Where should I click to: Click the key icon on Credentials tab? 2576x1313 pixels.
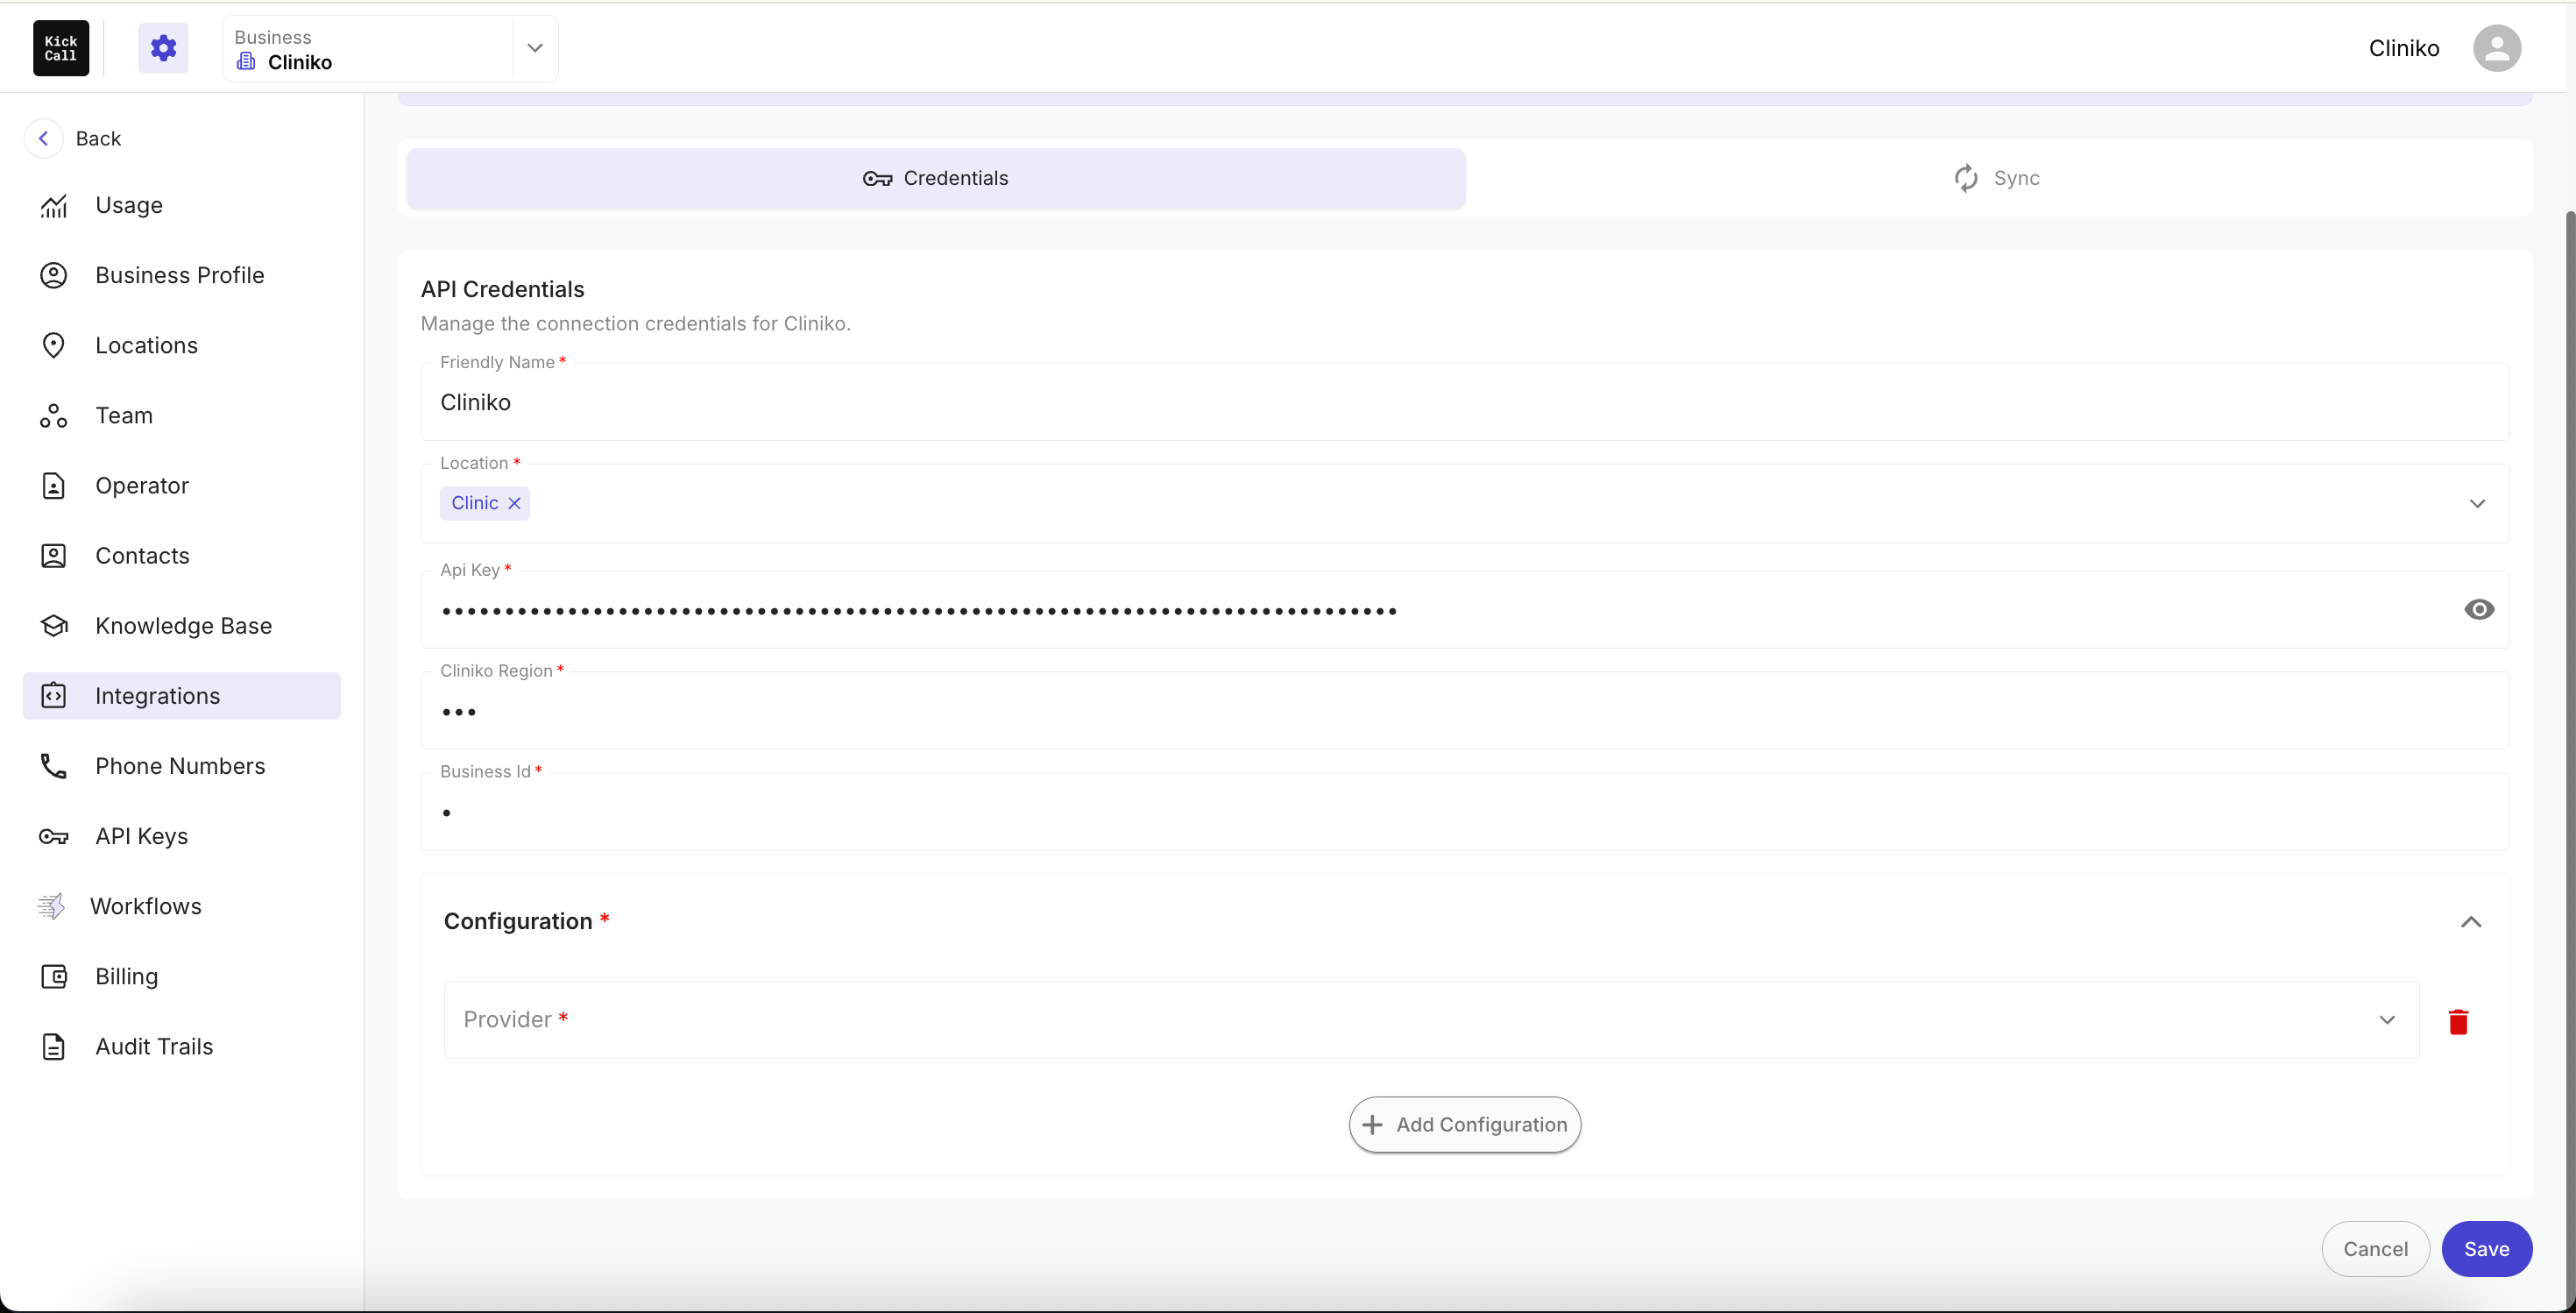[877, 179]
